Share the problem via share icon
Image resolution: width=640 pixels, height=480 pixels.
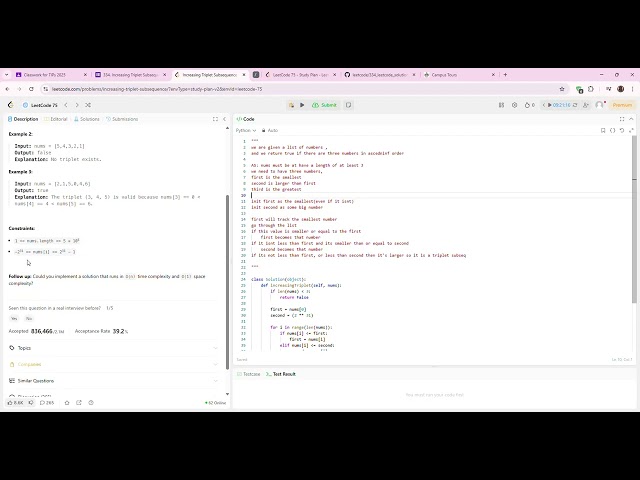(79, 402)
